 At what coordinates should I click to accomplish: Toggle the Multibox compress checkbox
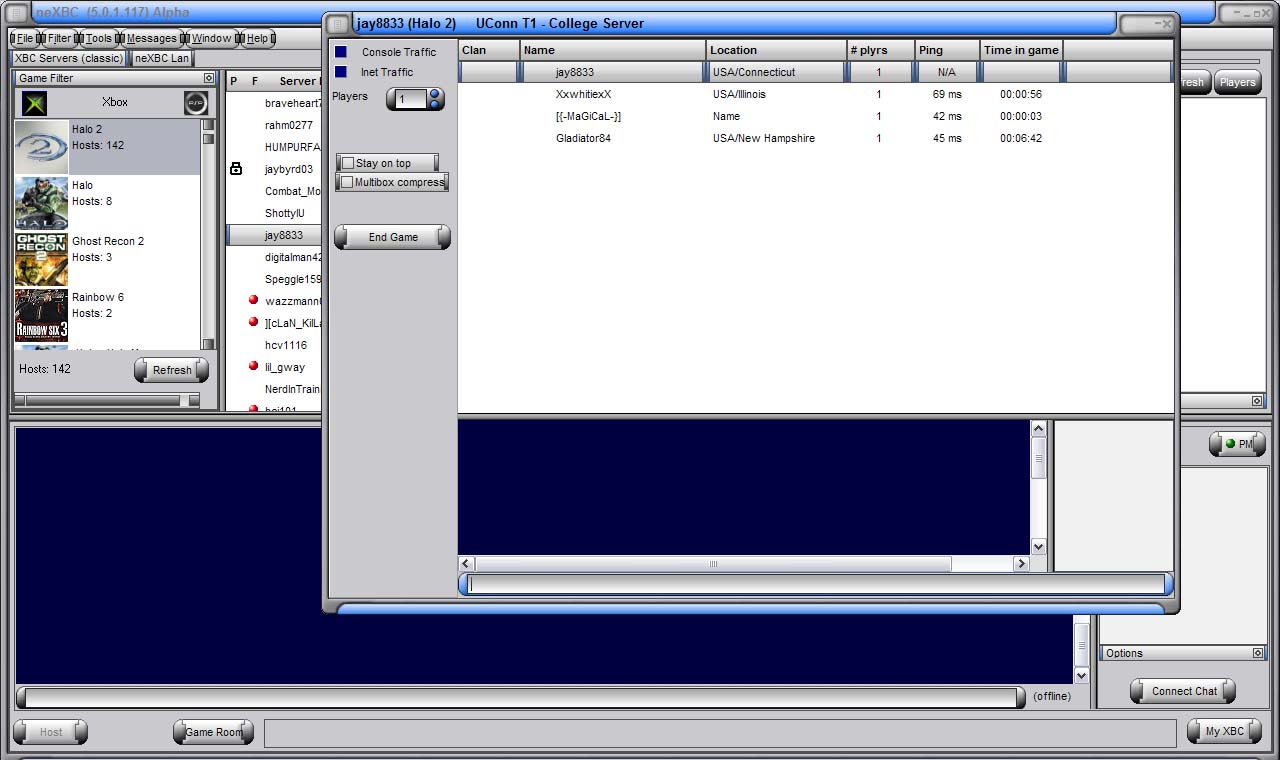[x=347, y=182]
